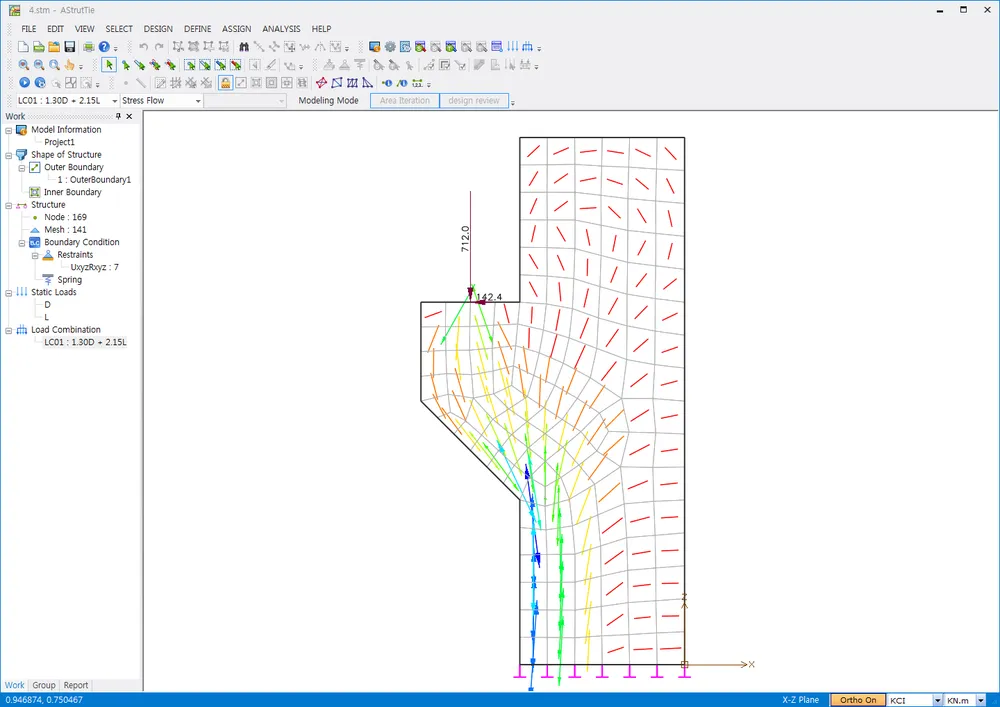Click the save floppy disk icon

[70, 47]
